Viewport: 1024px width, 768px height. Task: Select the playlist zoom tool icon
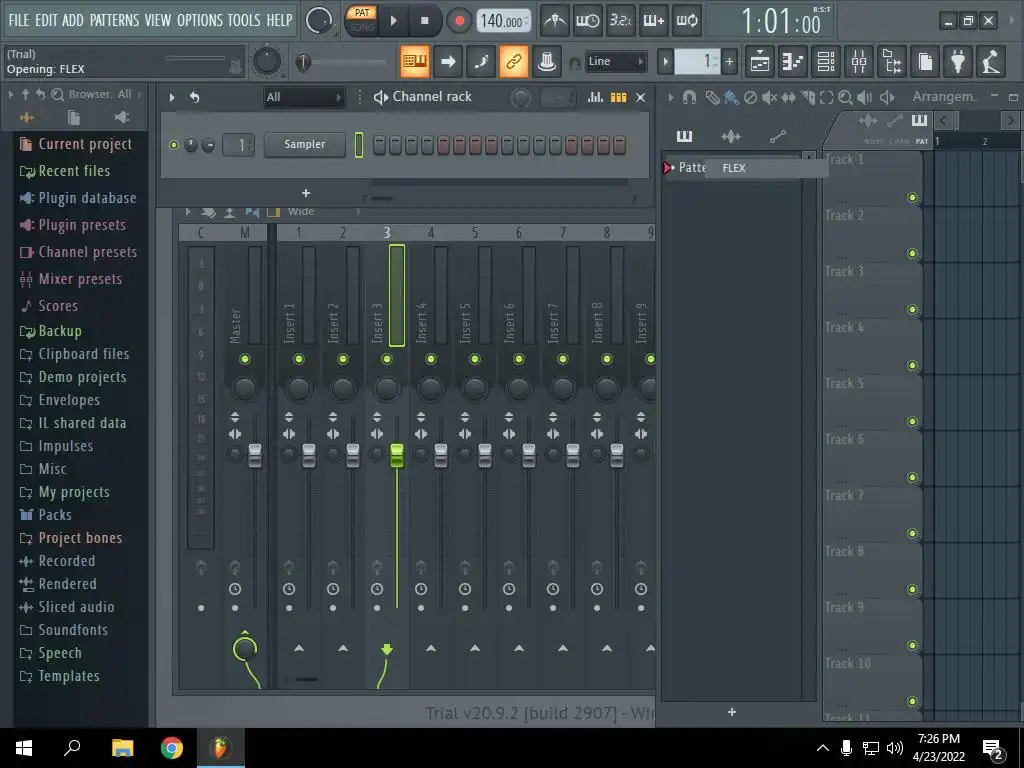(x=845, y=98)
